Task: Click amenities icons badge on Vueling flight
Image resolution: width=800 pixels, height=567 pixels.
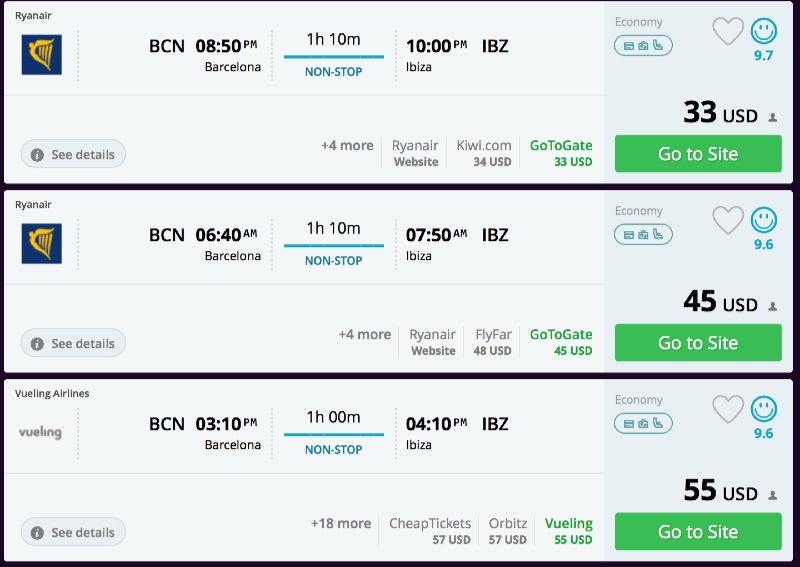Action: [x=643, y=424]
